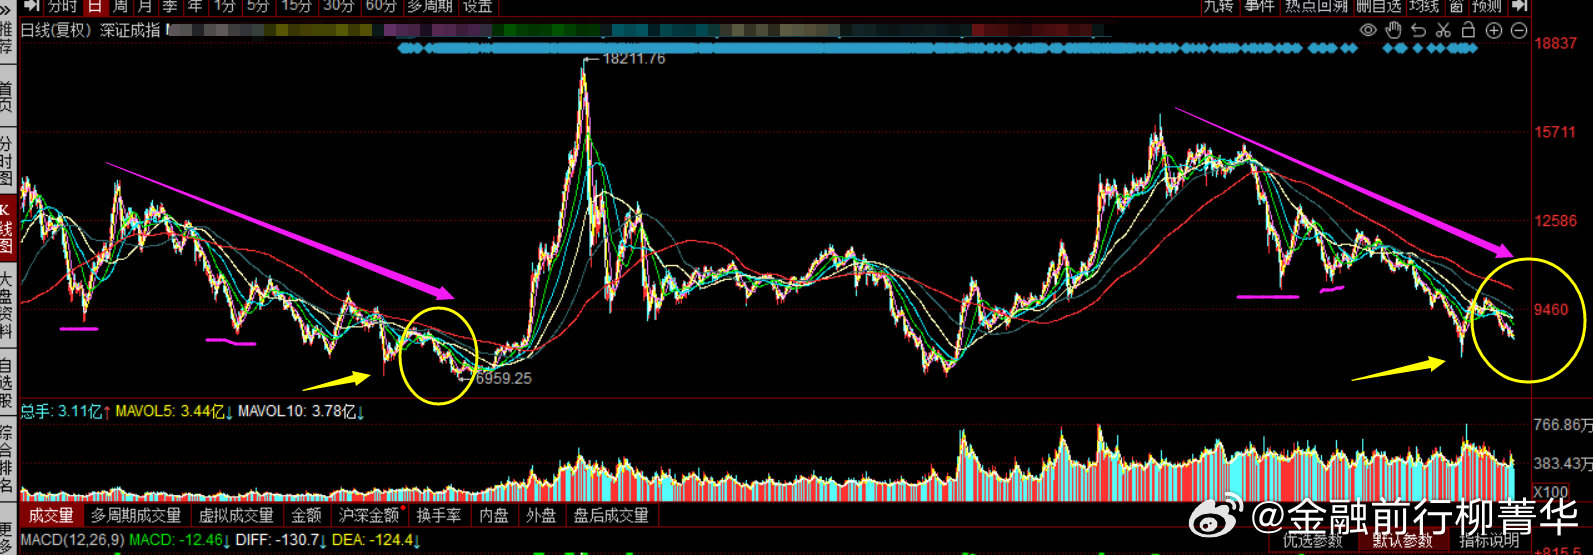Screen dimensions: 1593x555
Task: Click the 大盘资料 sidebar item
Action: tap(7, 306)
